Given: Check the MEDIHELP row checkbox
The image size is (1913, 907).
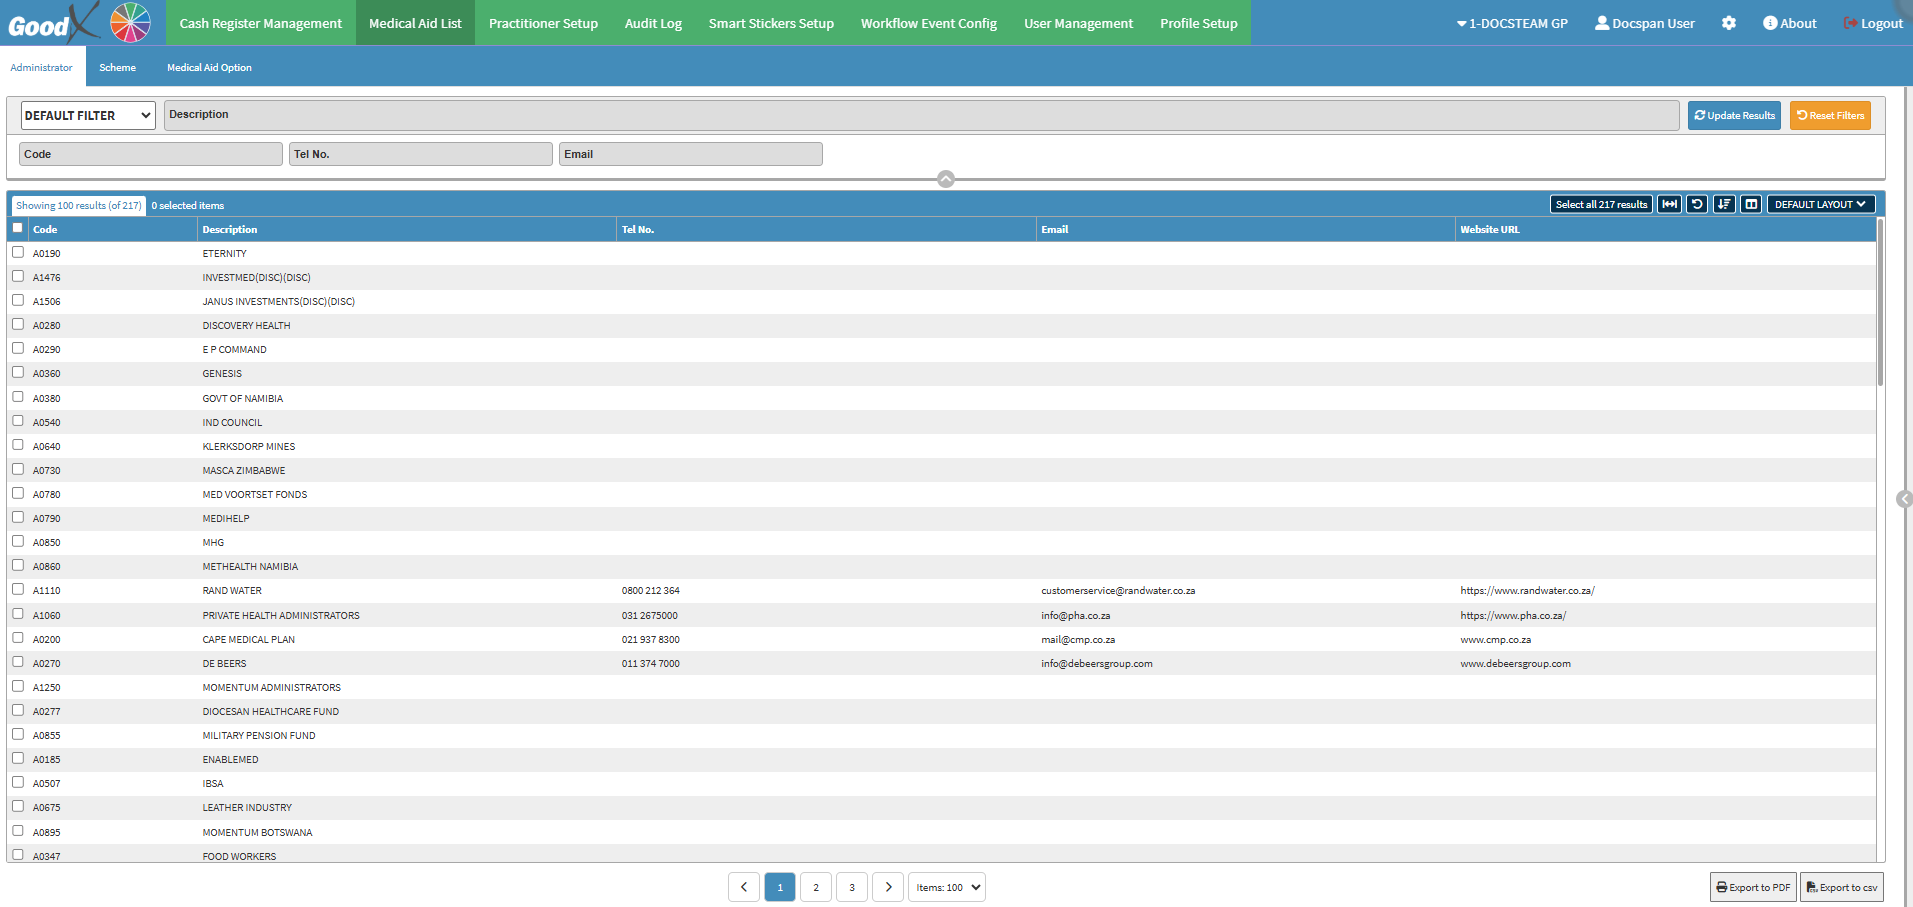Looking at the screenshot, I should click(17, 517).
